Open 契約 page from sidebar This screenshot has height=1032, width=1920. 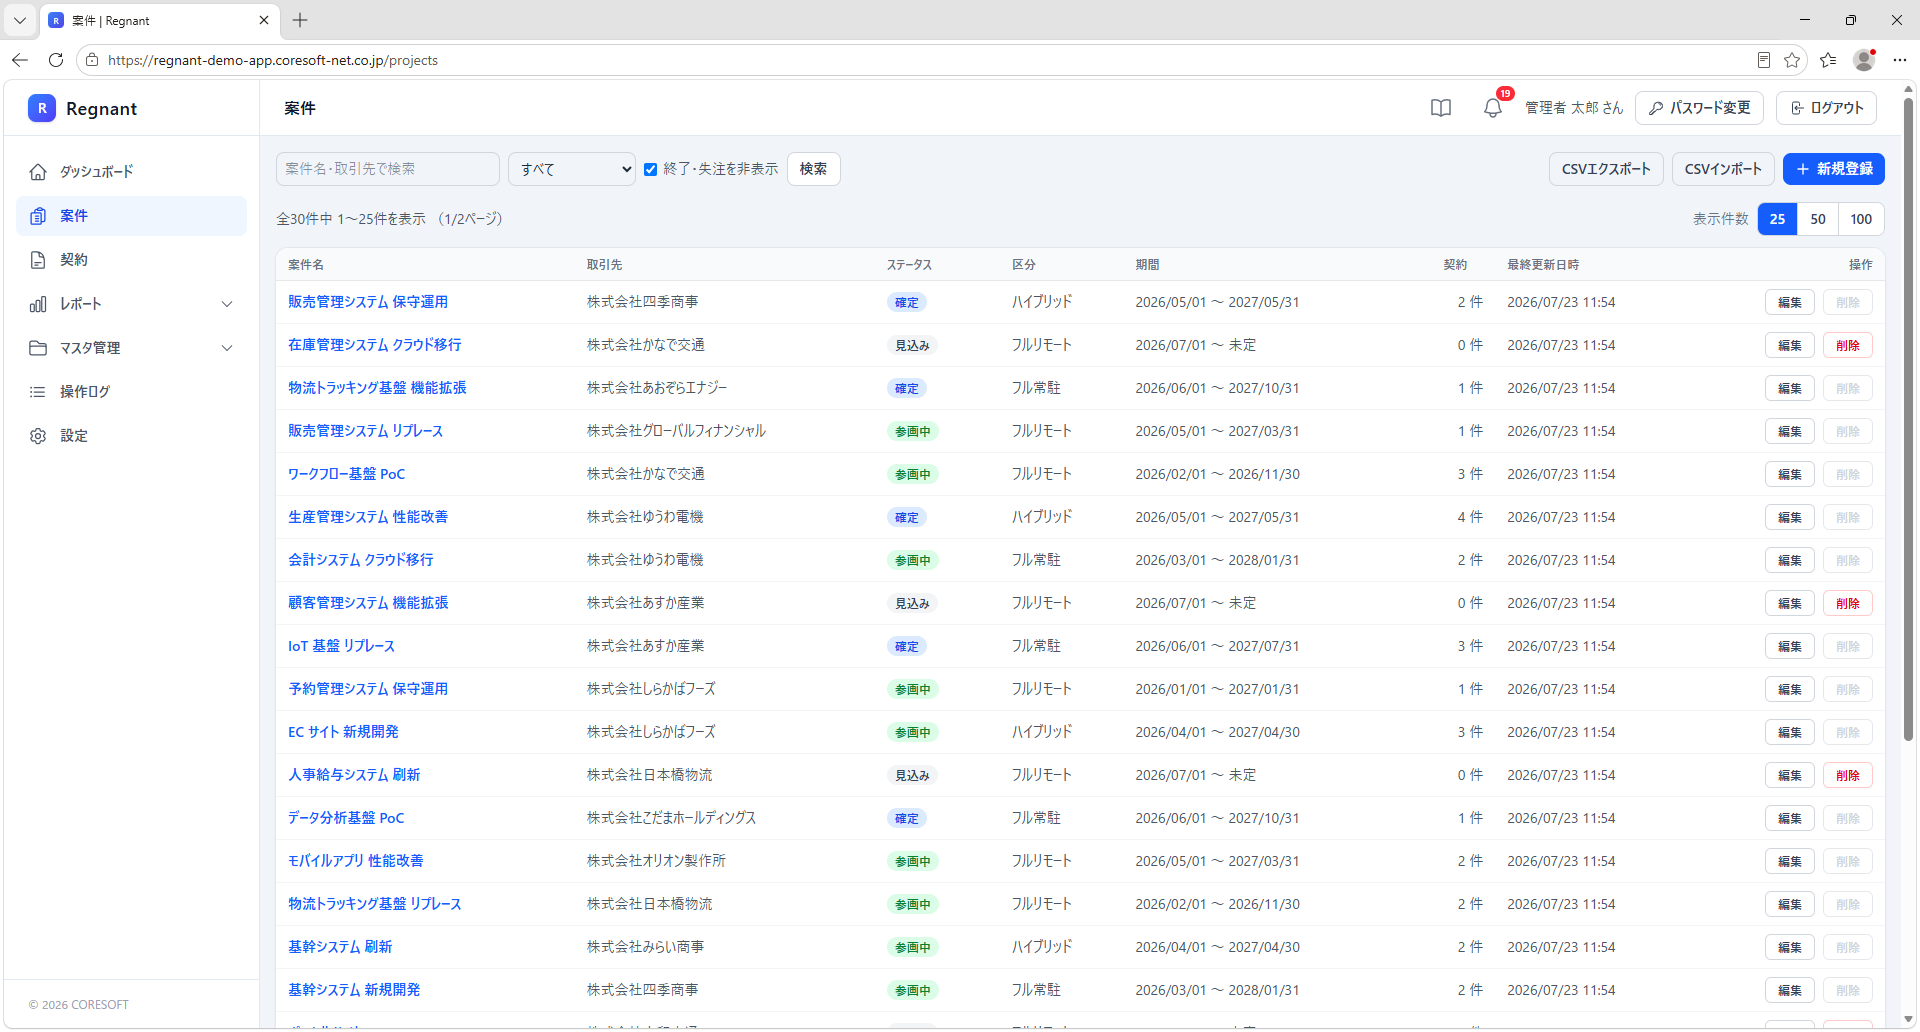(131, 260)
